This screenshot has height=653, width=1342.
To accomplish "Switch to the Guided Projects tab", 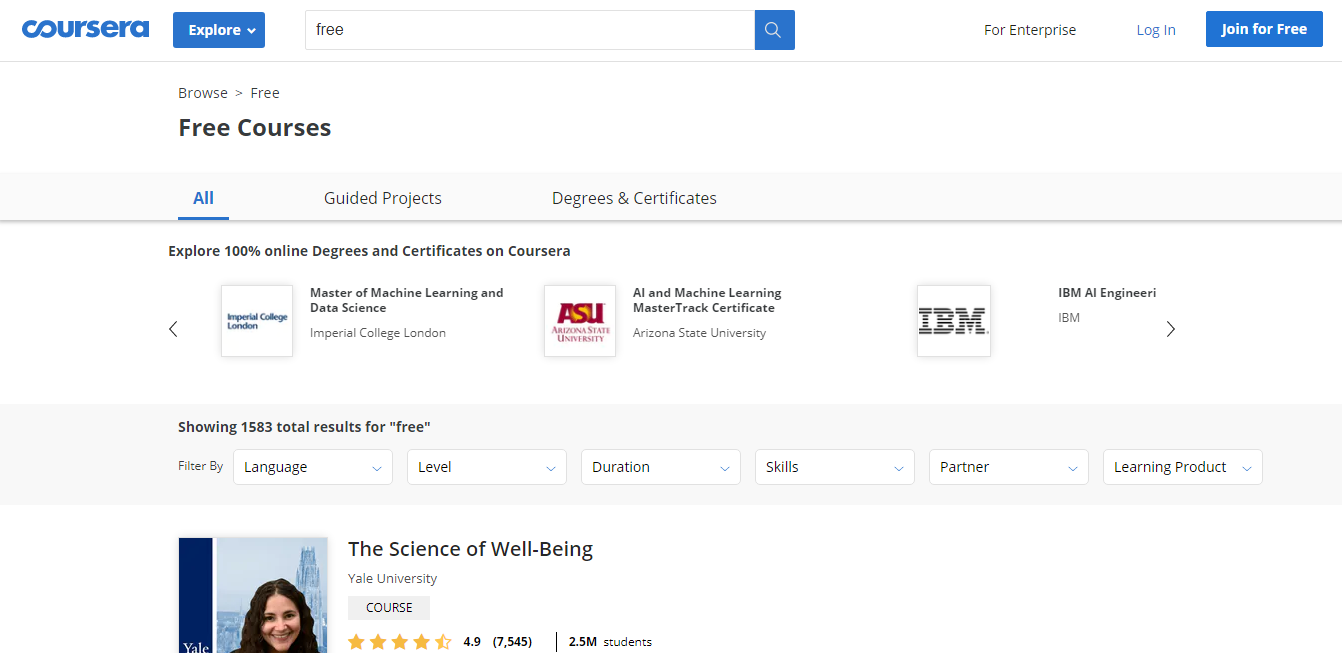I will pyautogui.click(x=382, y=198).
